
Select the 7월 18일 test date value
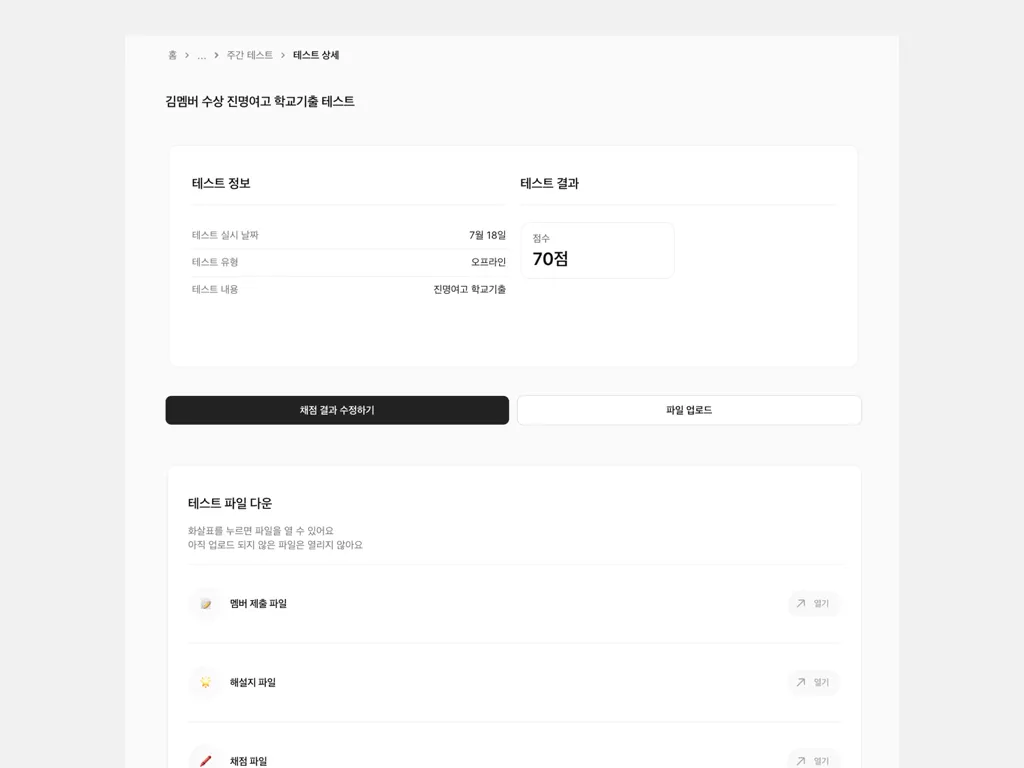pyautogui.click(x=487, y=235)
